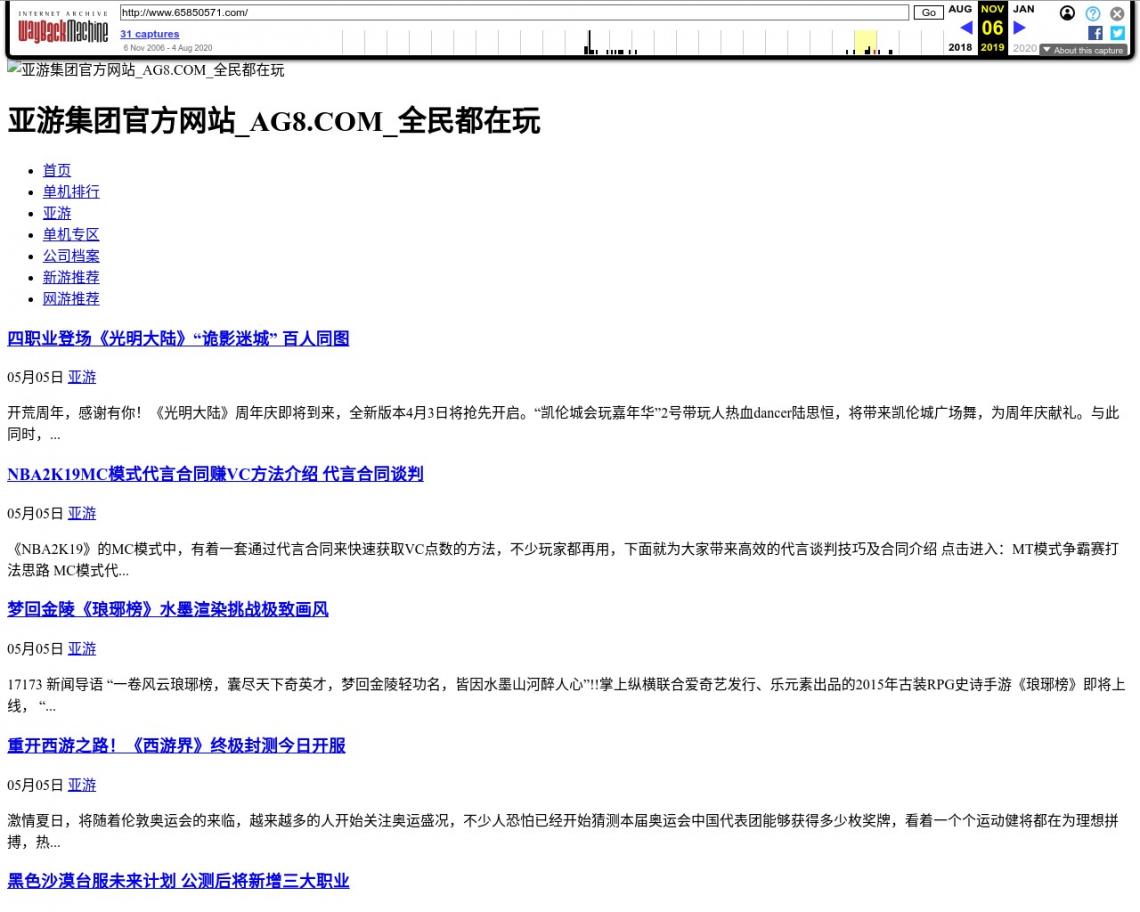Click 亚游 category link under 琅琊榜 article
1140x912 pixels.
tap(82, 649)
